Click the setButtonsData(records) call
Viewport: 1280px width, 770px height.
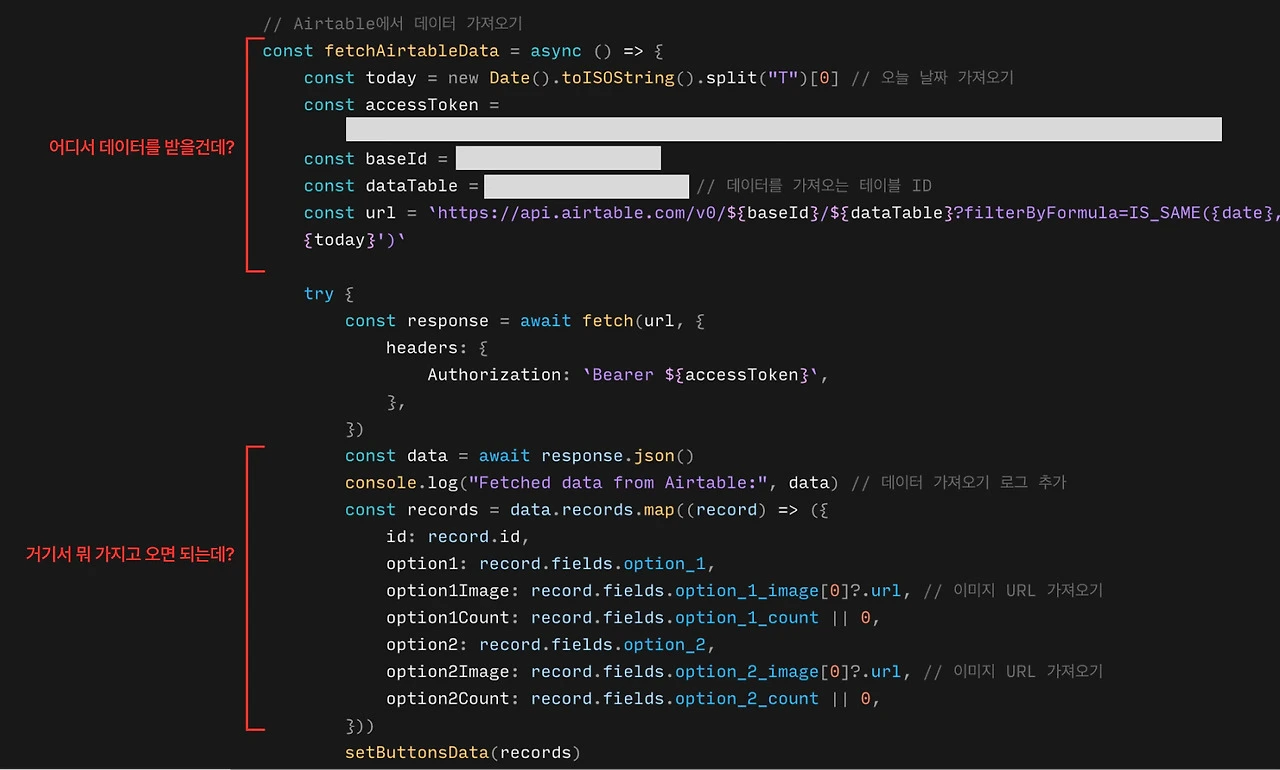point(463,753)
